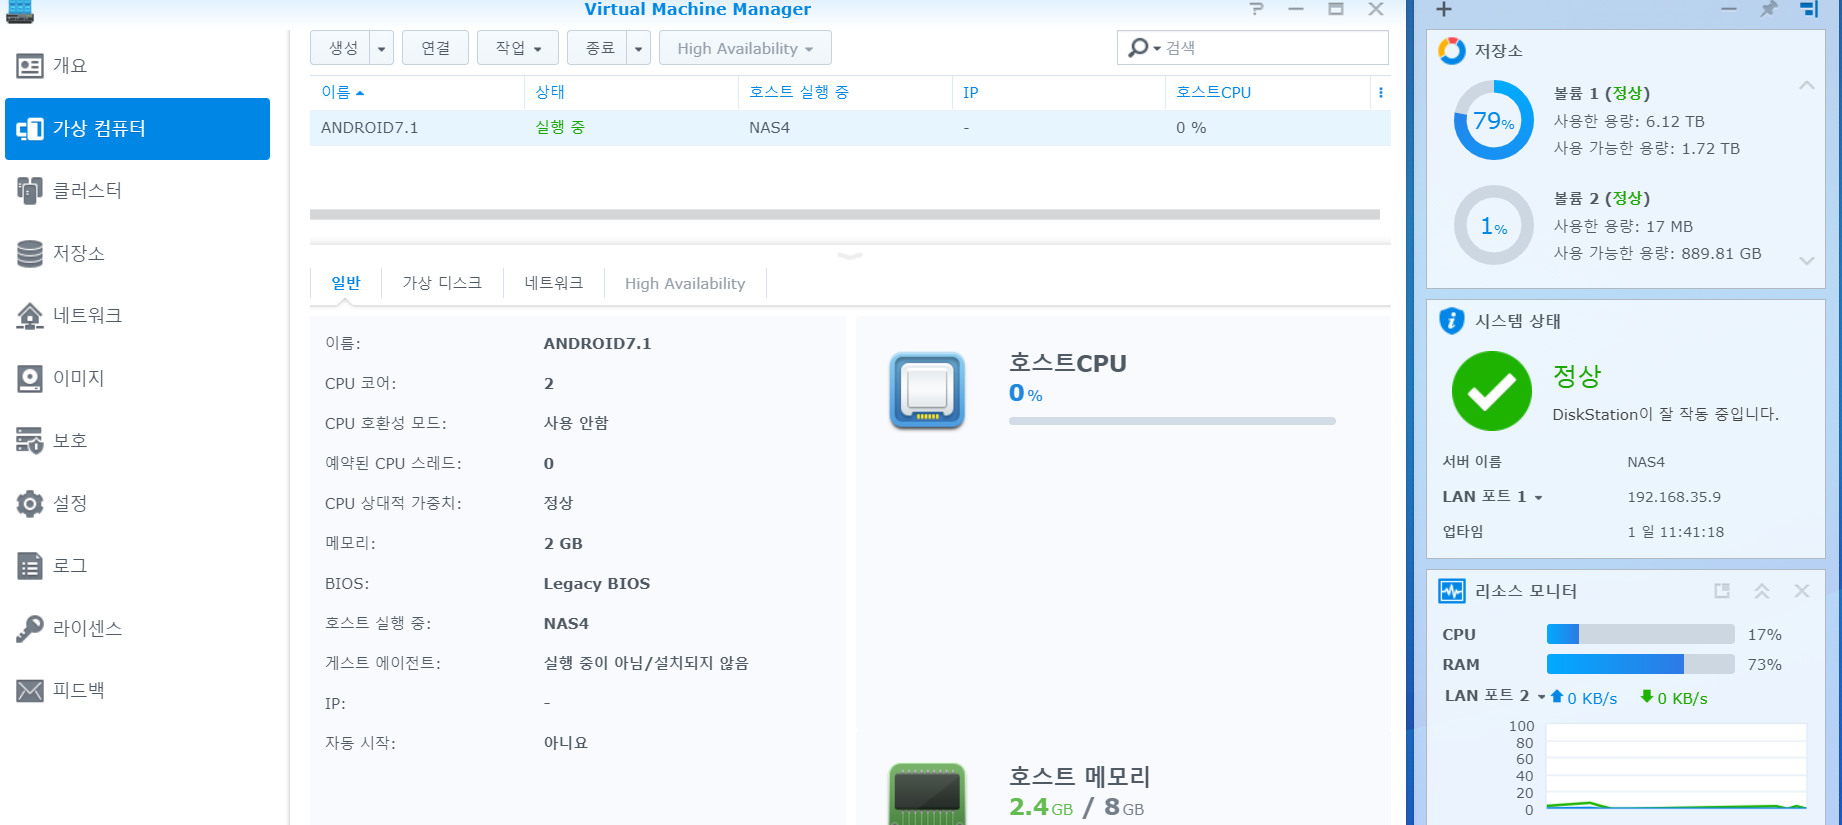1842x825 pixels.
Task: Open the 저장소 sidebar section
Action: [x=137, y=254]
